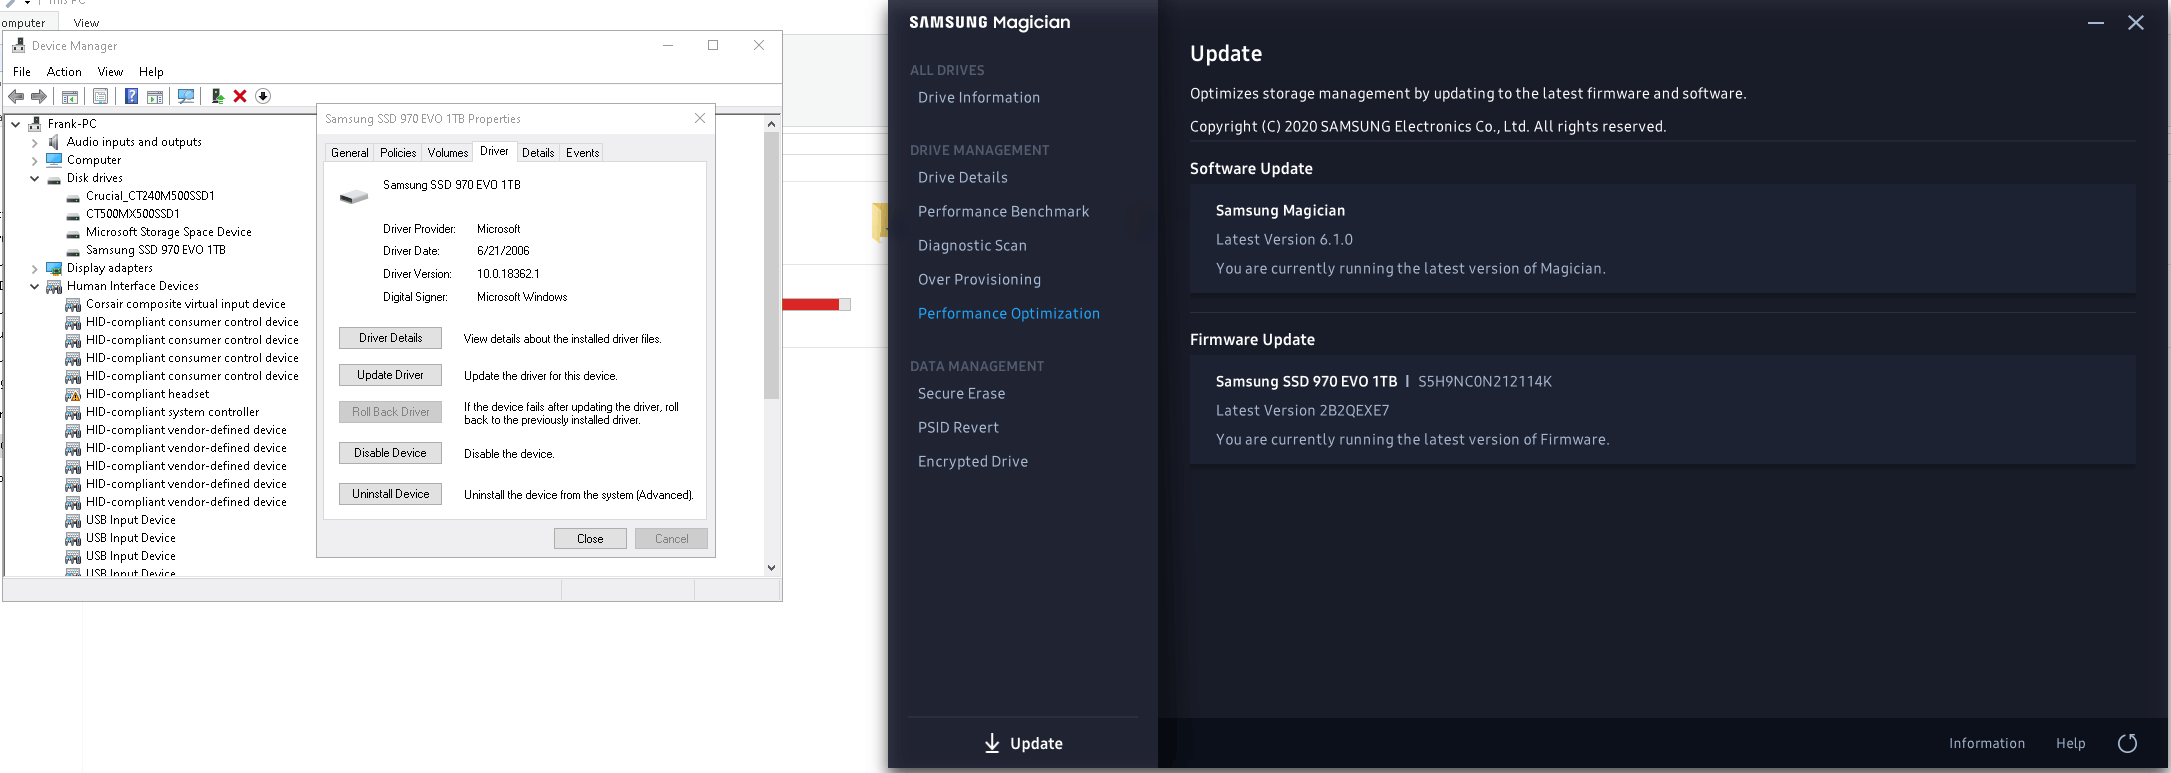This screenshot has width=2171, height=773.
Task: Switch to the Volumes tab
Action: pos(448,153)
